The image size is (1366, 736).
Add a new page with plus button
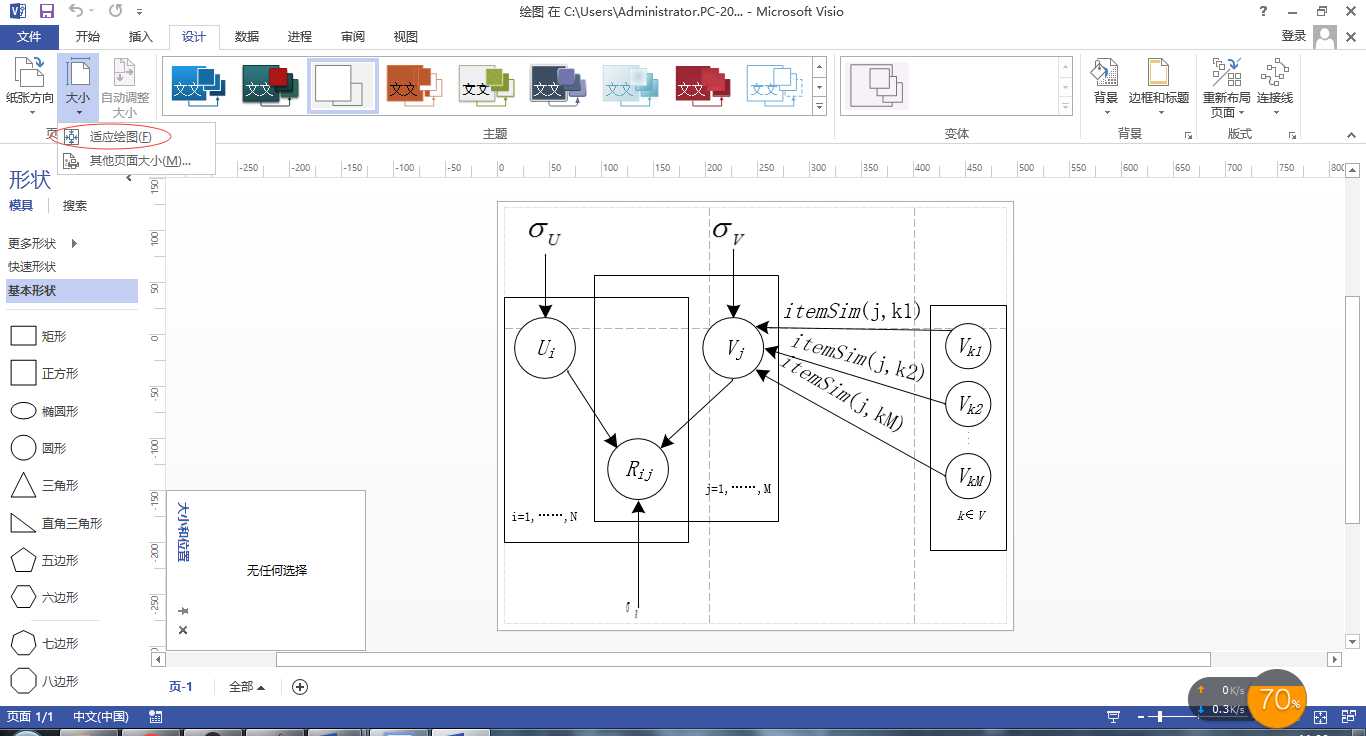point(299,687)
